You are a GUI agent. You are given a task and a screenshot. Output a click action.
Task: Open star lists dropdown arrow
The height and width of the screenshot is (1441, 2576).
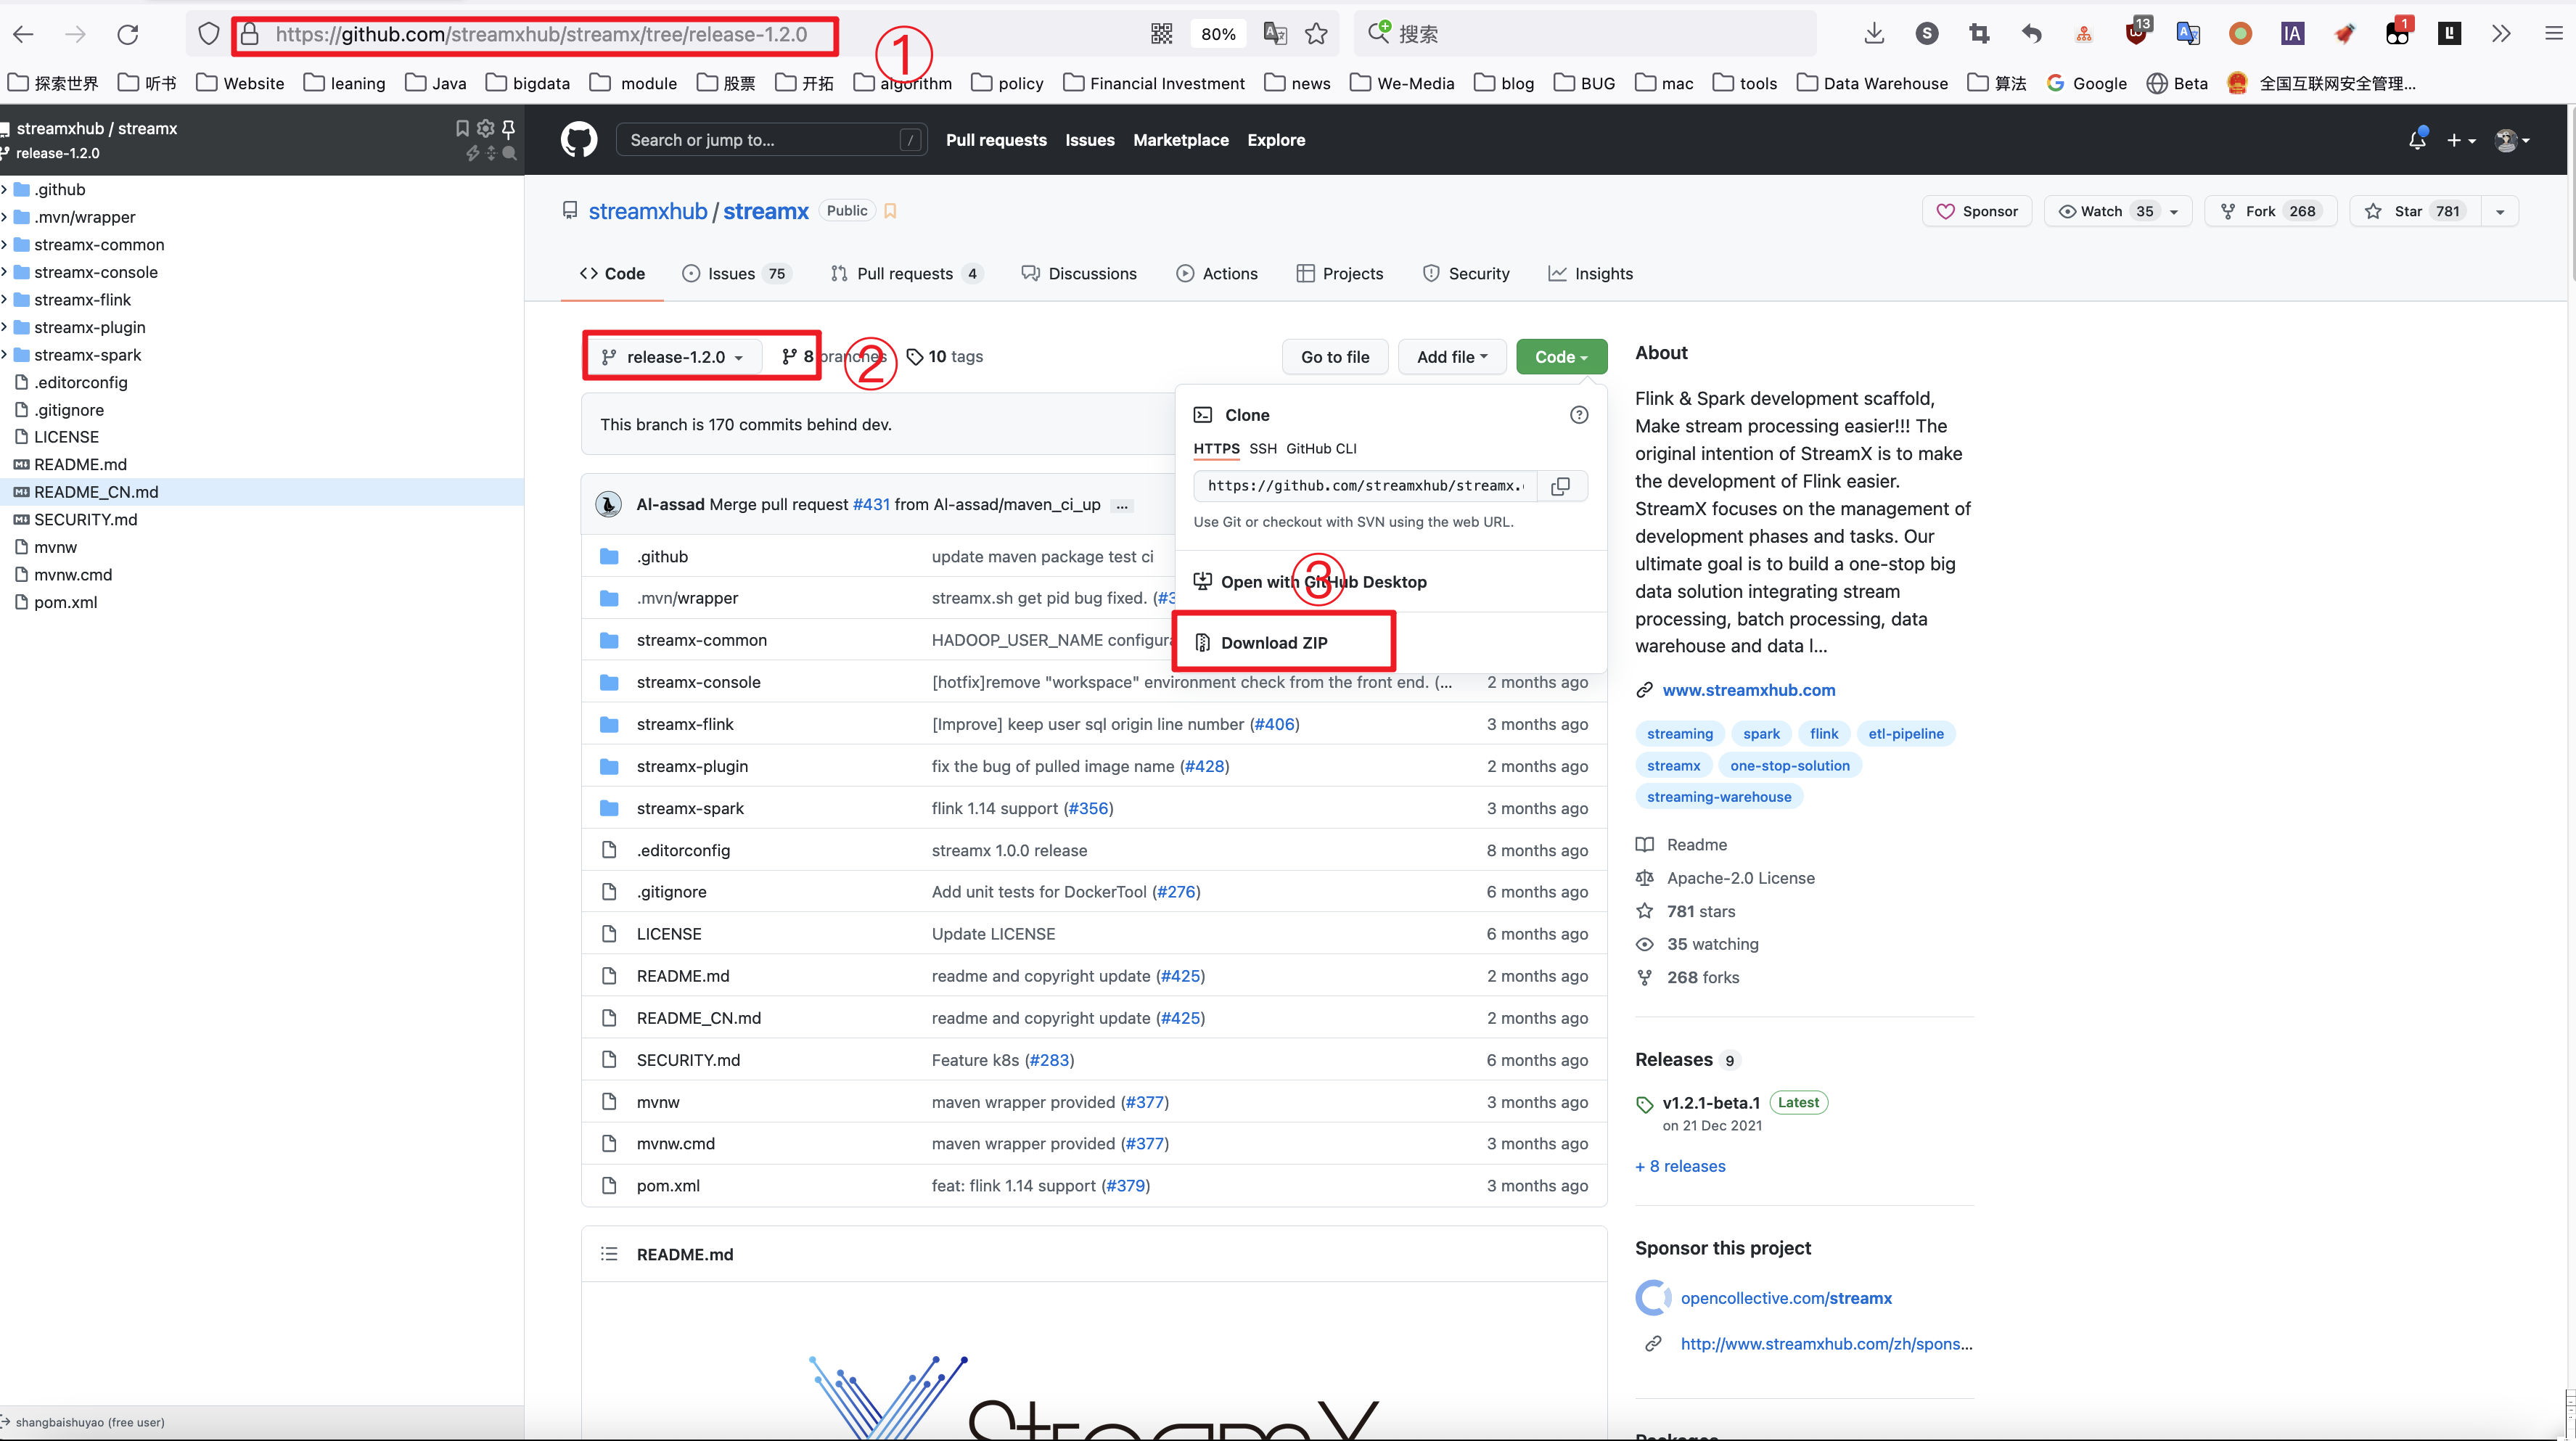pyautogui.click(x=2500, y=211)
